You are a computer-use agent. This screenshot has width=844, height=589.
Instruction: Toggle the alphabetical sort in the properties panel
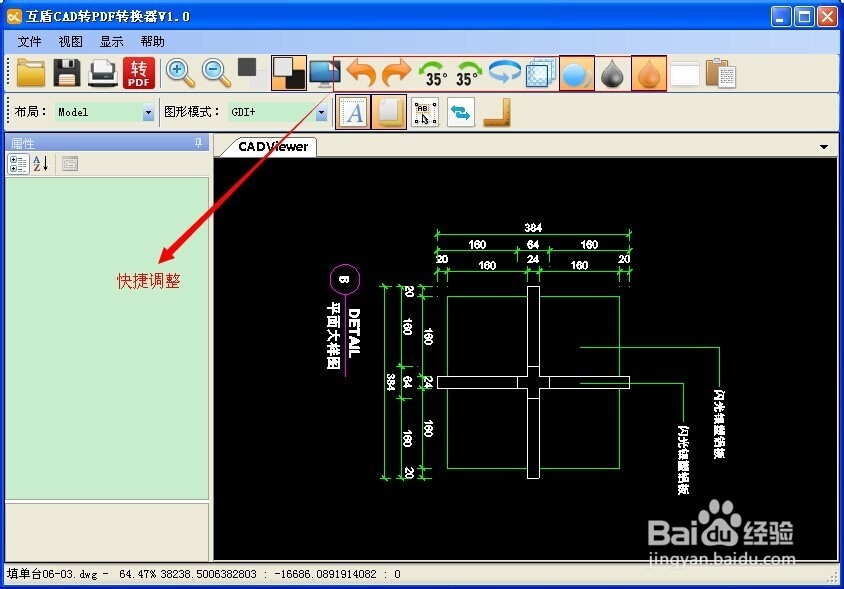point(38,163)
